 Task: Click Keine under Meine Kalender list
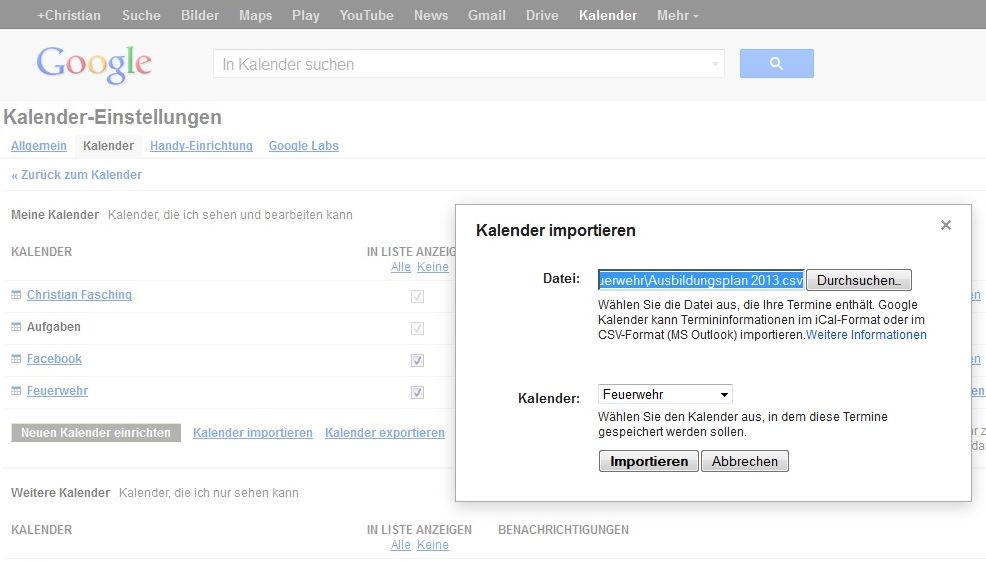point(433,267)
